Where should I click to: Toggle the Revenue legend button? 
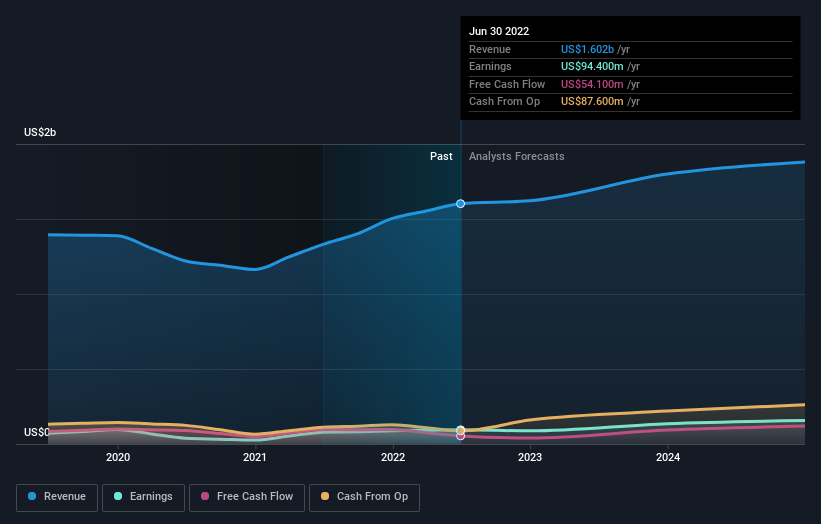(x=57, y=497)
